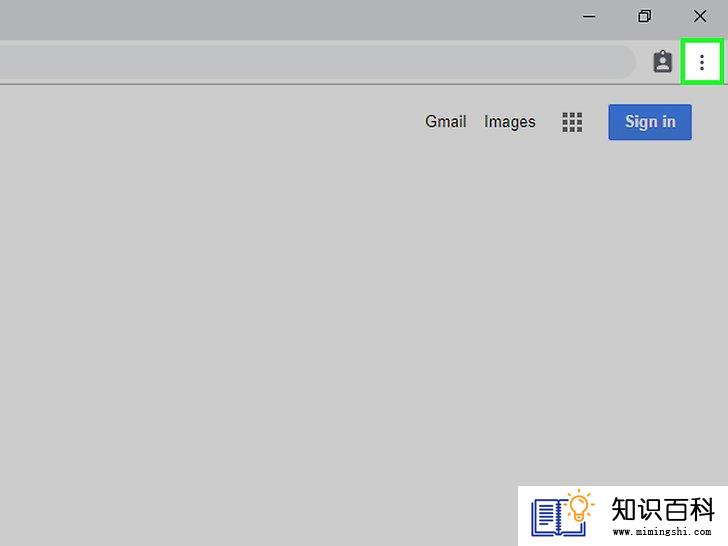Minimize the Chrome window
This screenshot has height=546, width=728.
pyautogui.click(x=589, y=17)
